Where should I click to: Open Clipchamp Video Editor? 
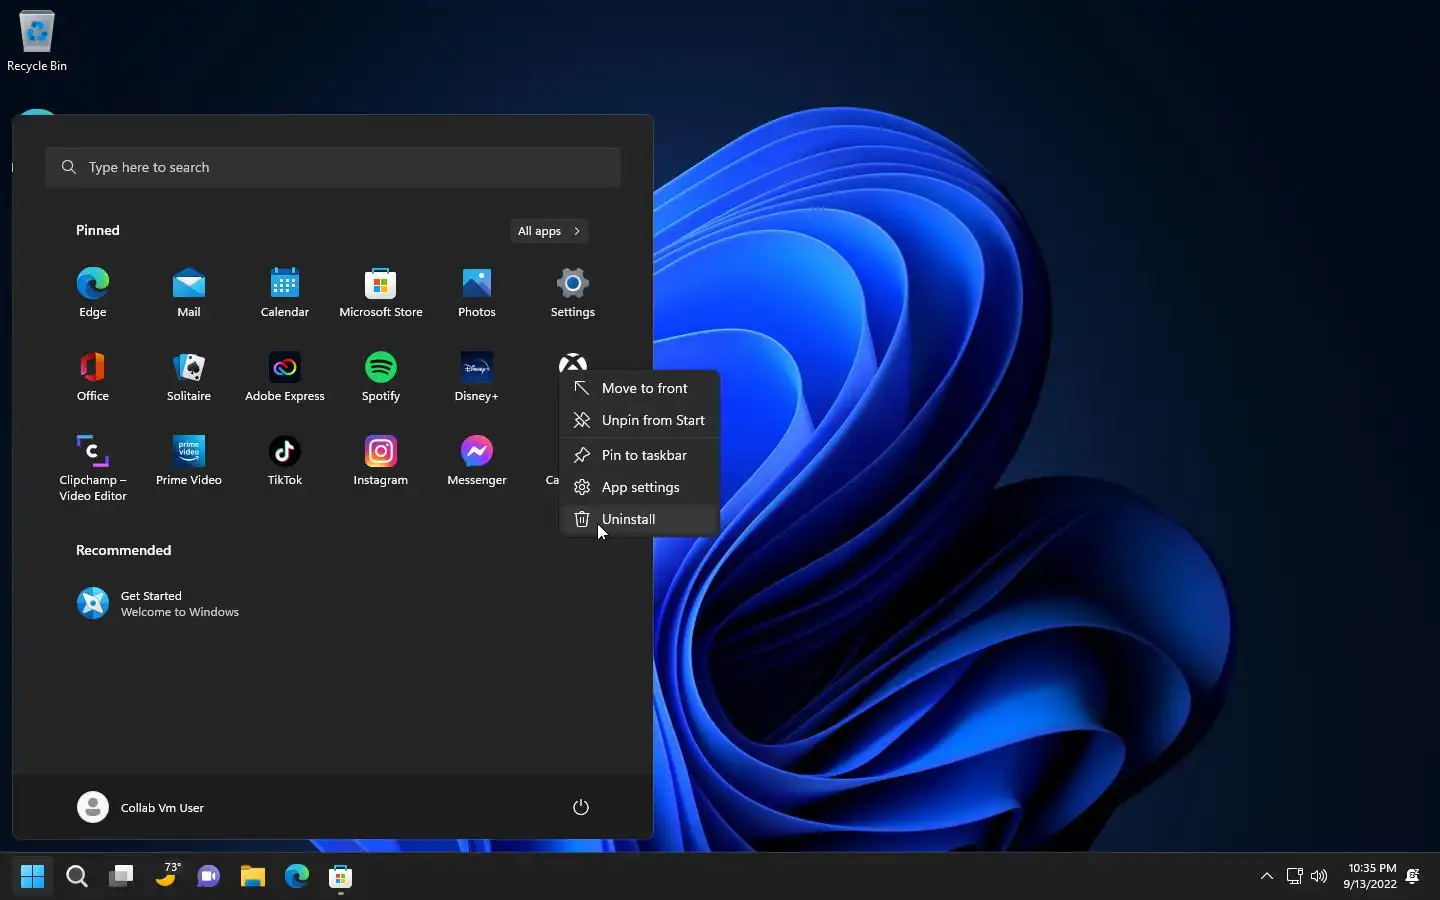tap(93, 468)
